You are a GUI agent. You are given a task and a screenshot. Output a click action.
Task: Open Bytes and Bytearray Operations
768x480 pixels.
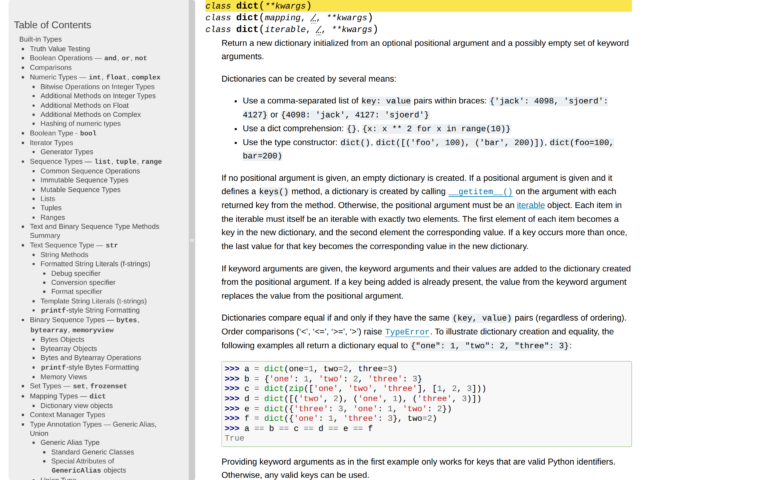tap(91, 358)
